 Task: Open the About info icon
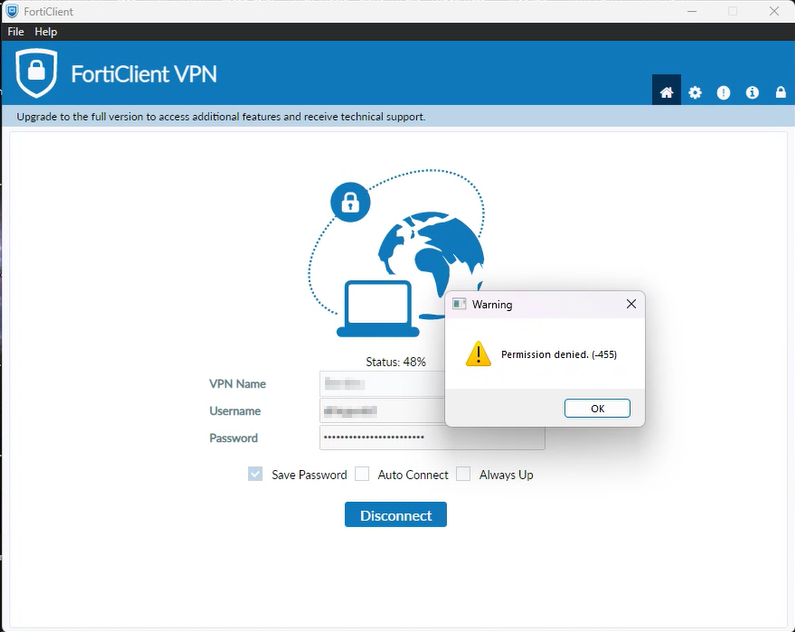click(752, 92)
